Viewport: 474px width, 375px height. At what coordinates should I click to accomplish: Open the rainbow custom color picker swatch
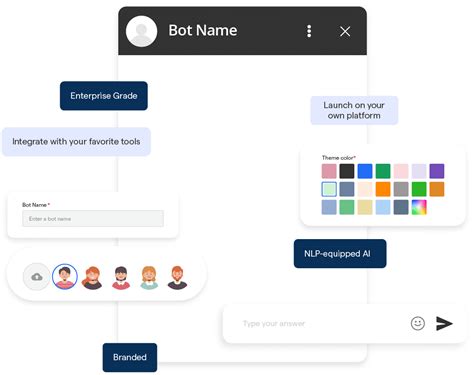tap(419, 207)
